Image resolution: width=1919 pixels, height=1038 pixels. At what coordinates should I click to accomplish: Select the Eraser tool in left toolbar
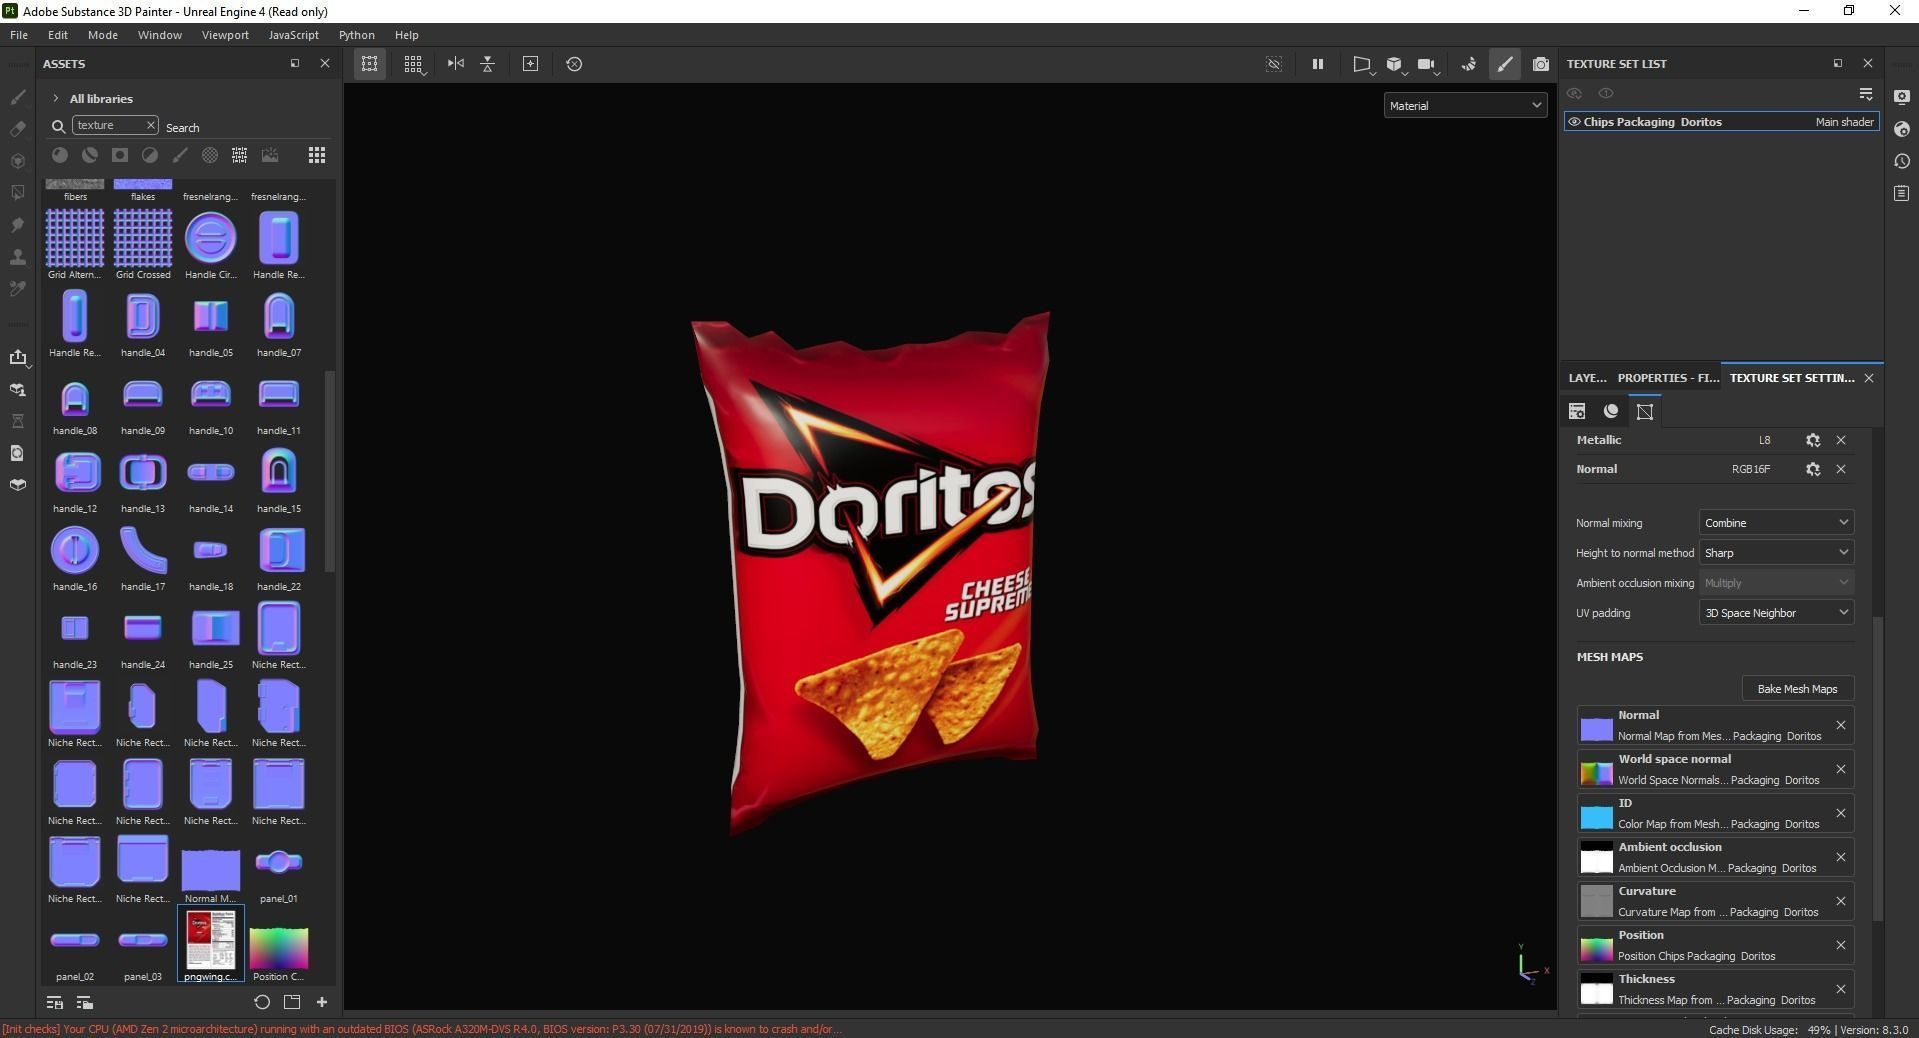click(18, 129)
